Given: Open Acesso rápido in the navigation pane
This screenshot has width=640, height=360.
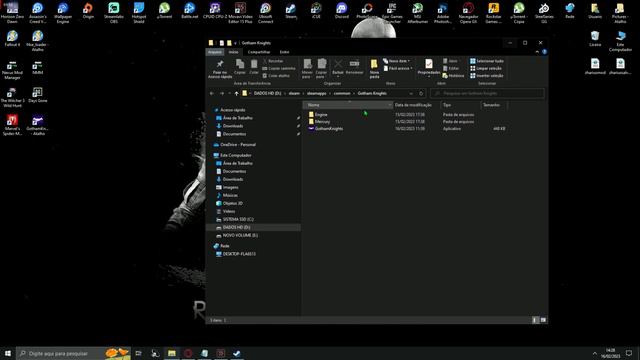Looking at the screenshot, I should click(x=233, y=110).
